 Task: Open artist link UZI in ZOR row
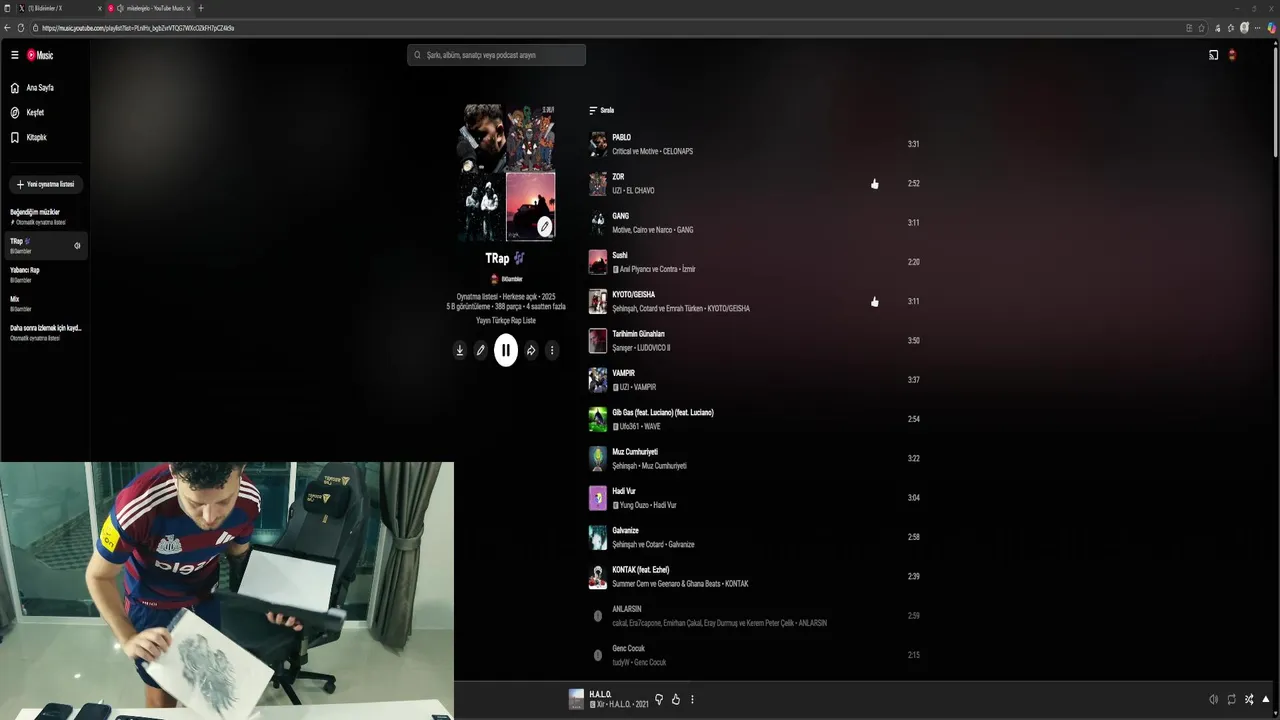click(617, 191)
